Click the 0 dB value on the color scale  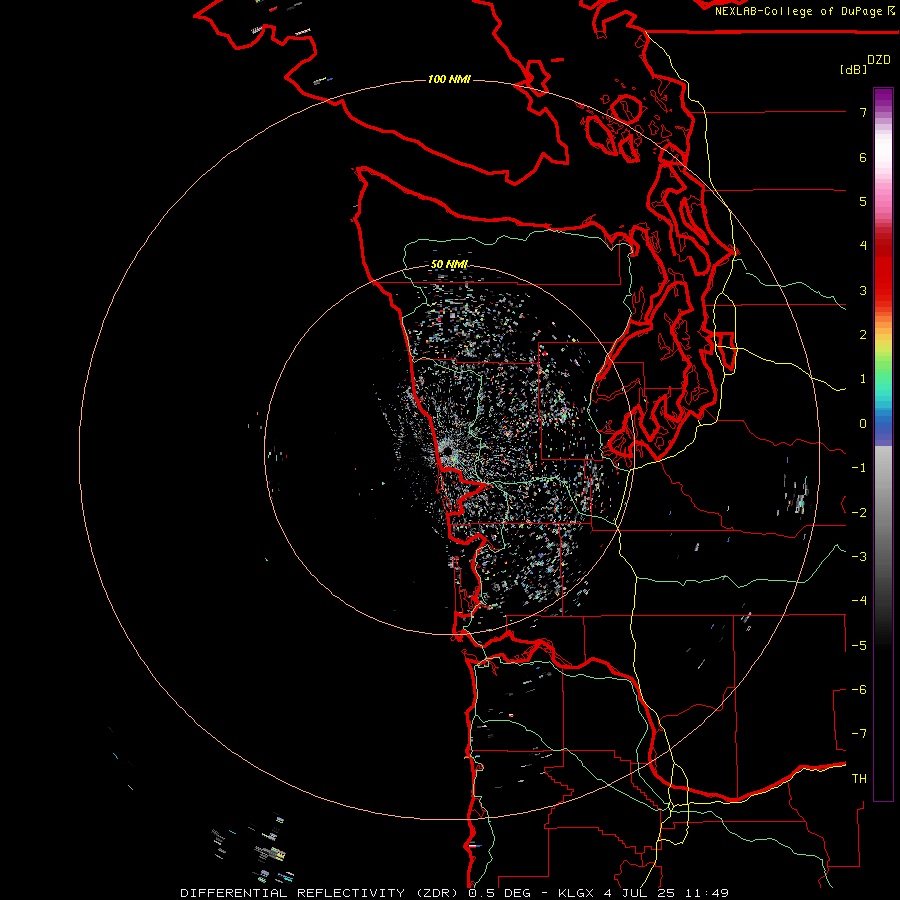(x=863, y=424)
